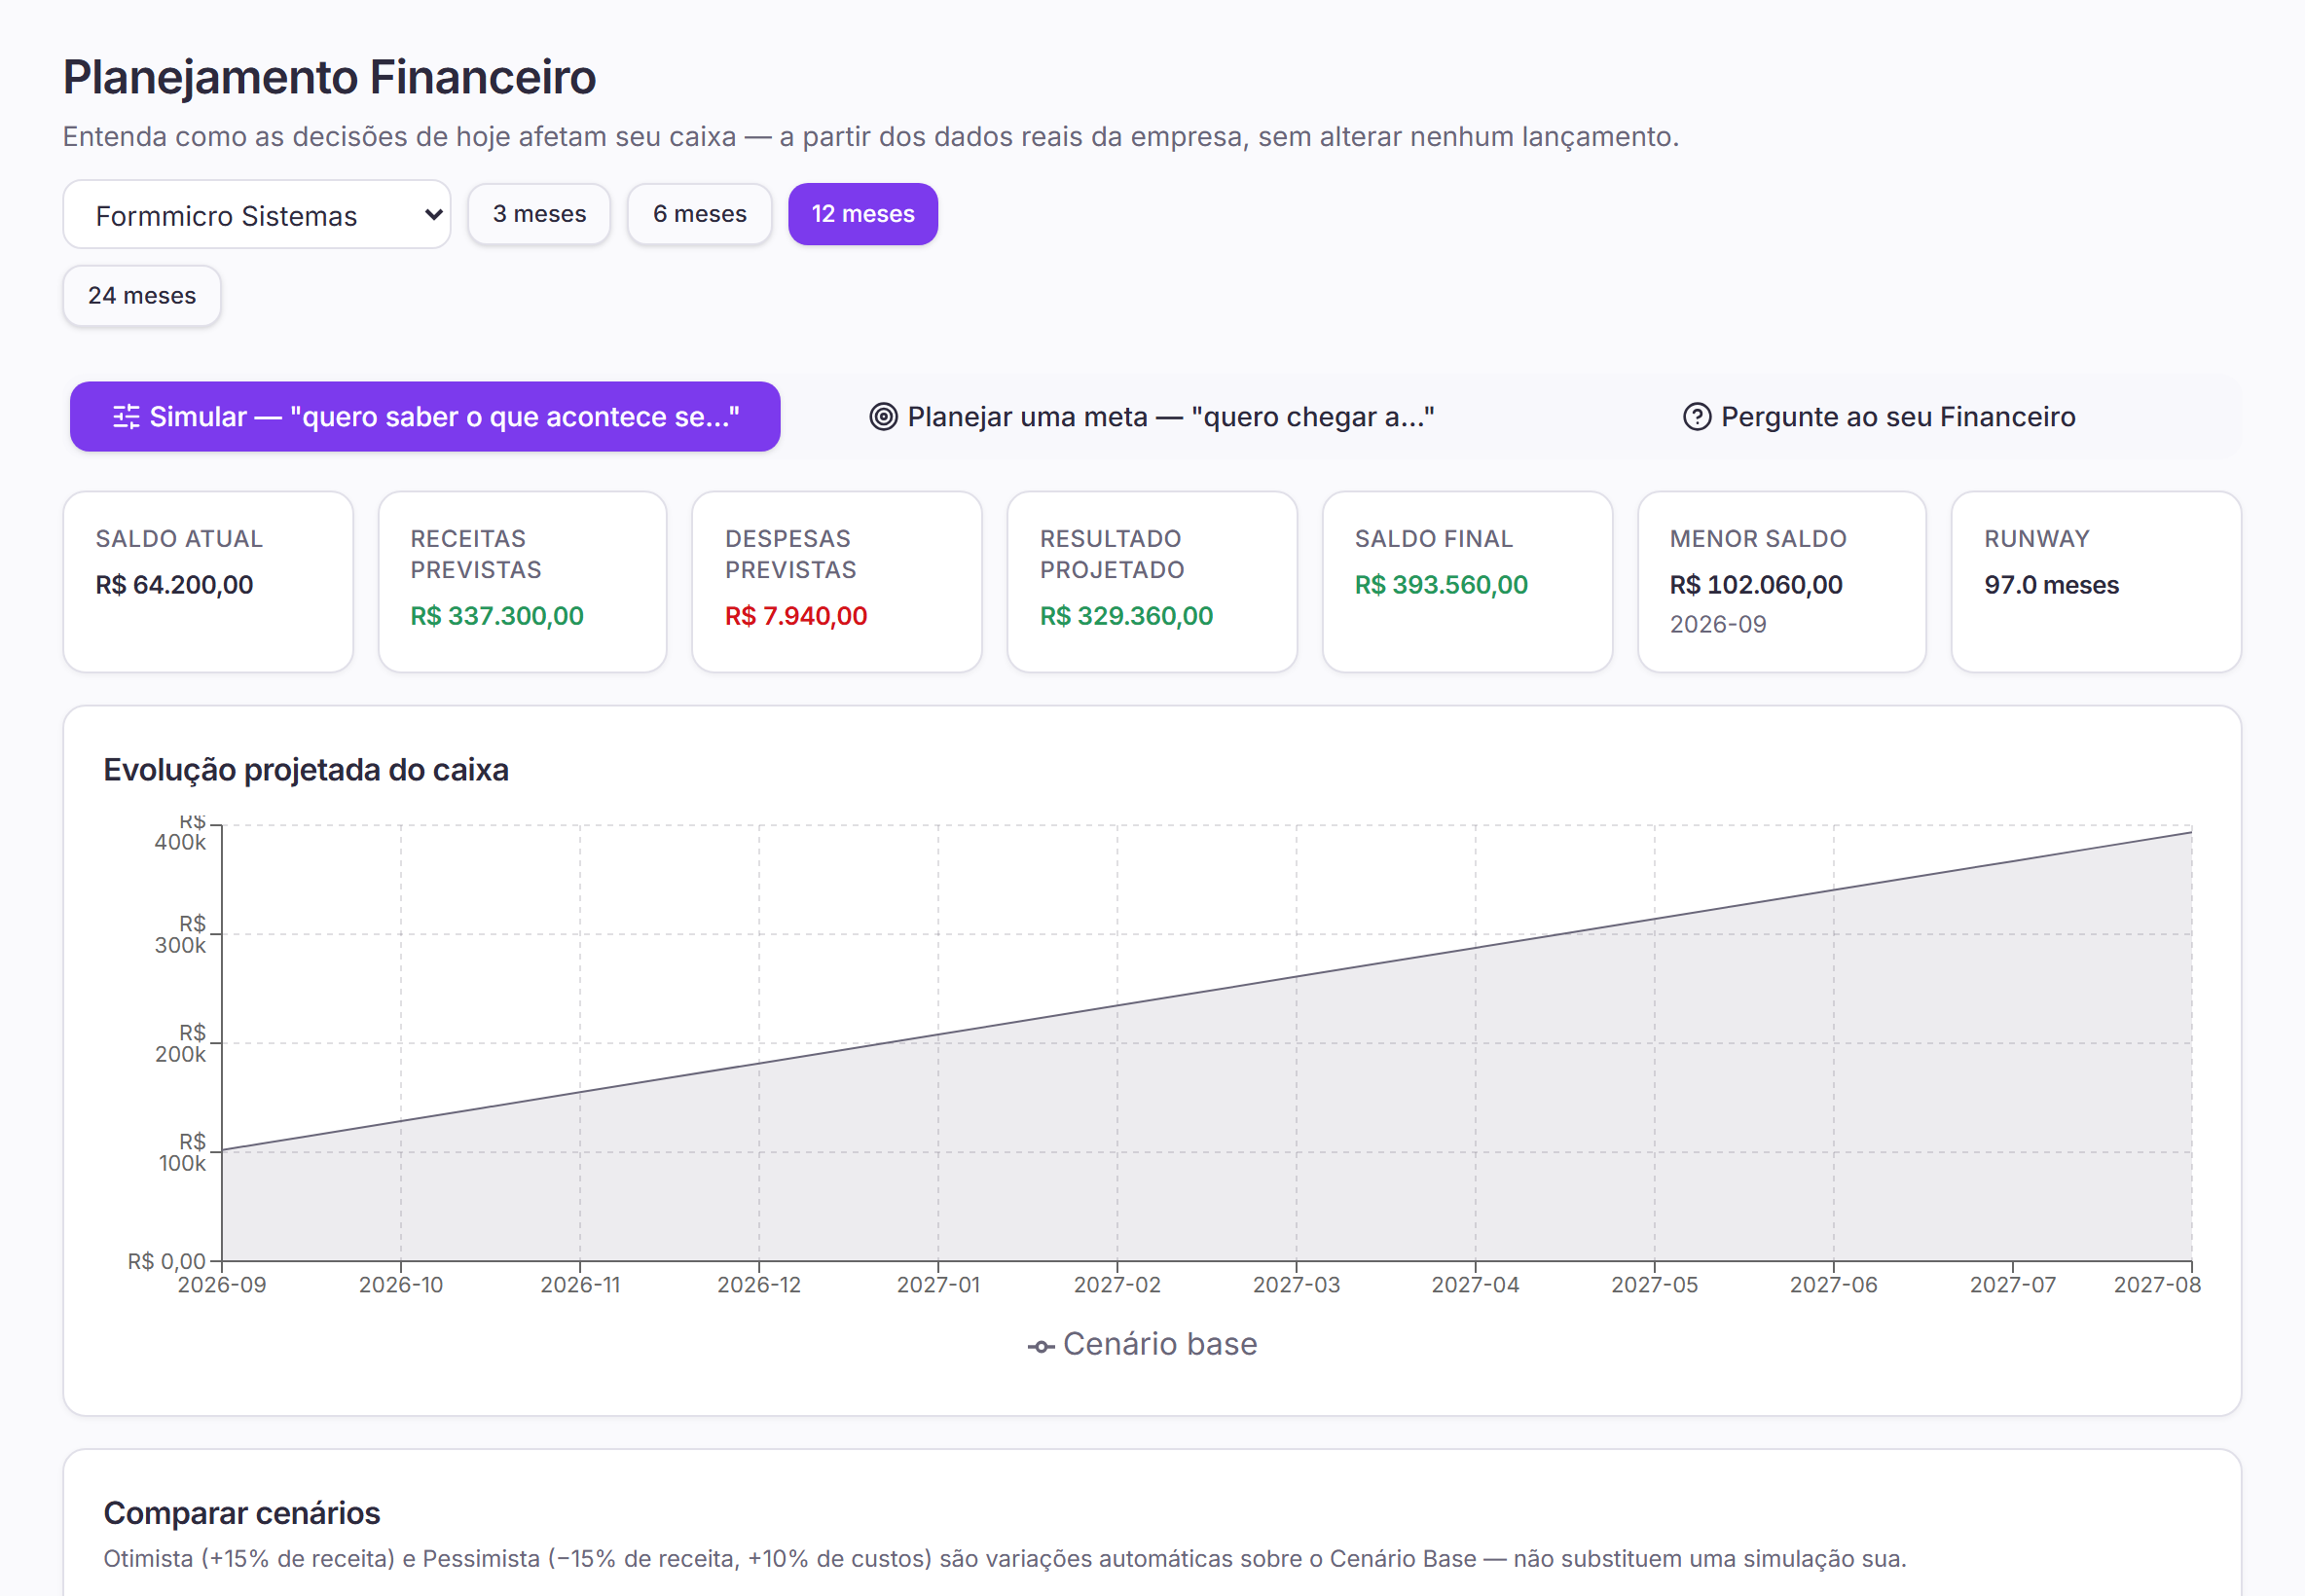Select the 12 meses period
Screen dimensions: 2305x1596
(863, 214)
